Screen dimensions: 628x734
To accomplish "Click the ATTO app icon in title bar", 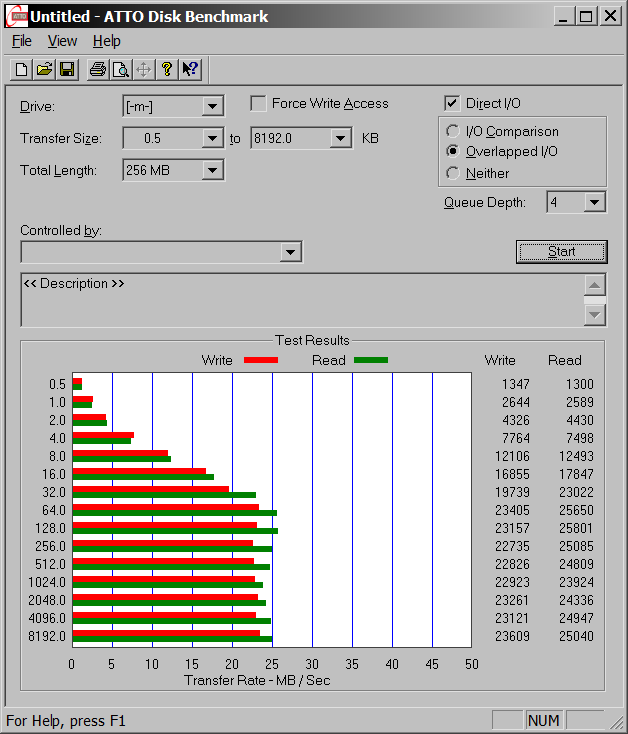I will click(x=15, y=16).
